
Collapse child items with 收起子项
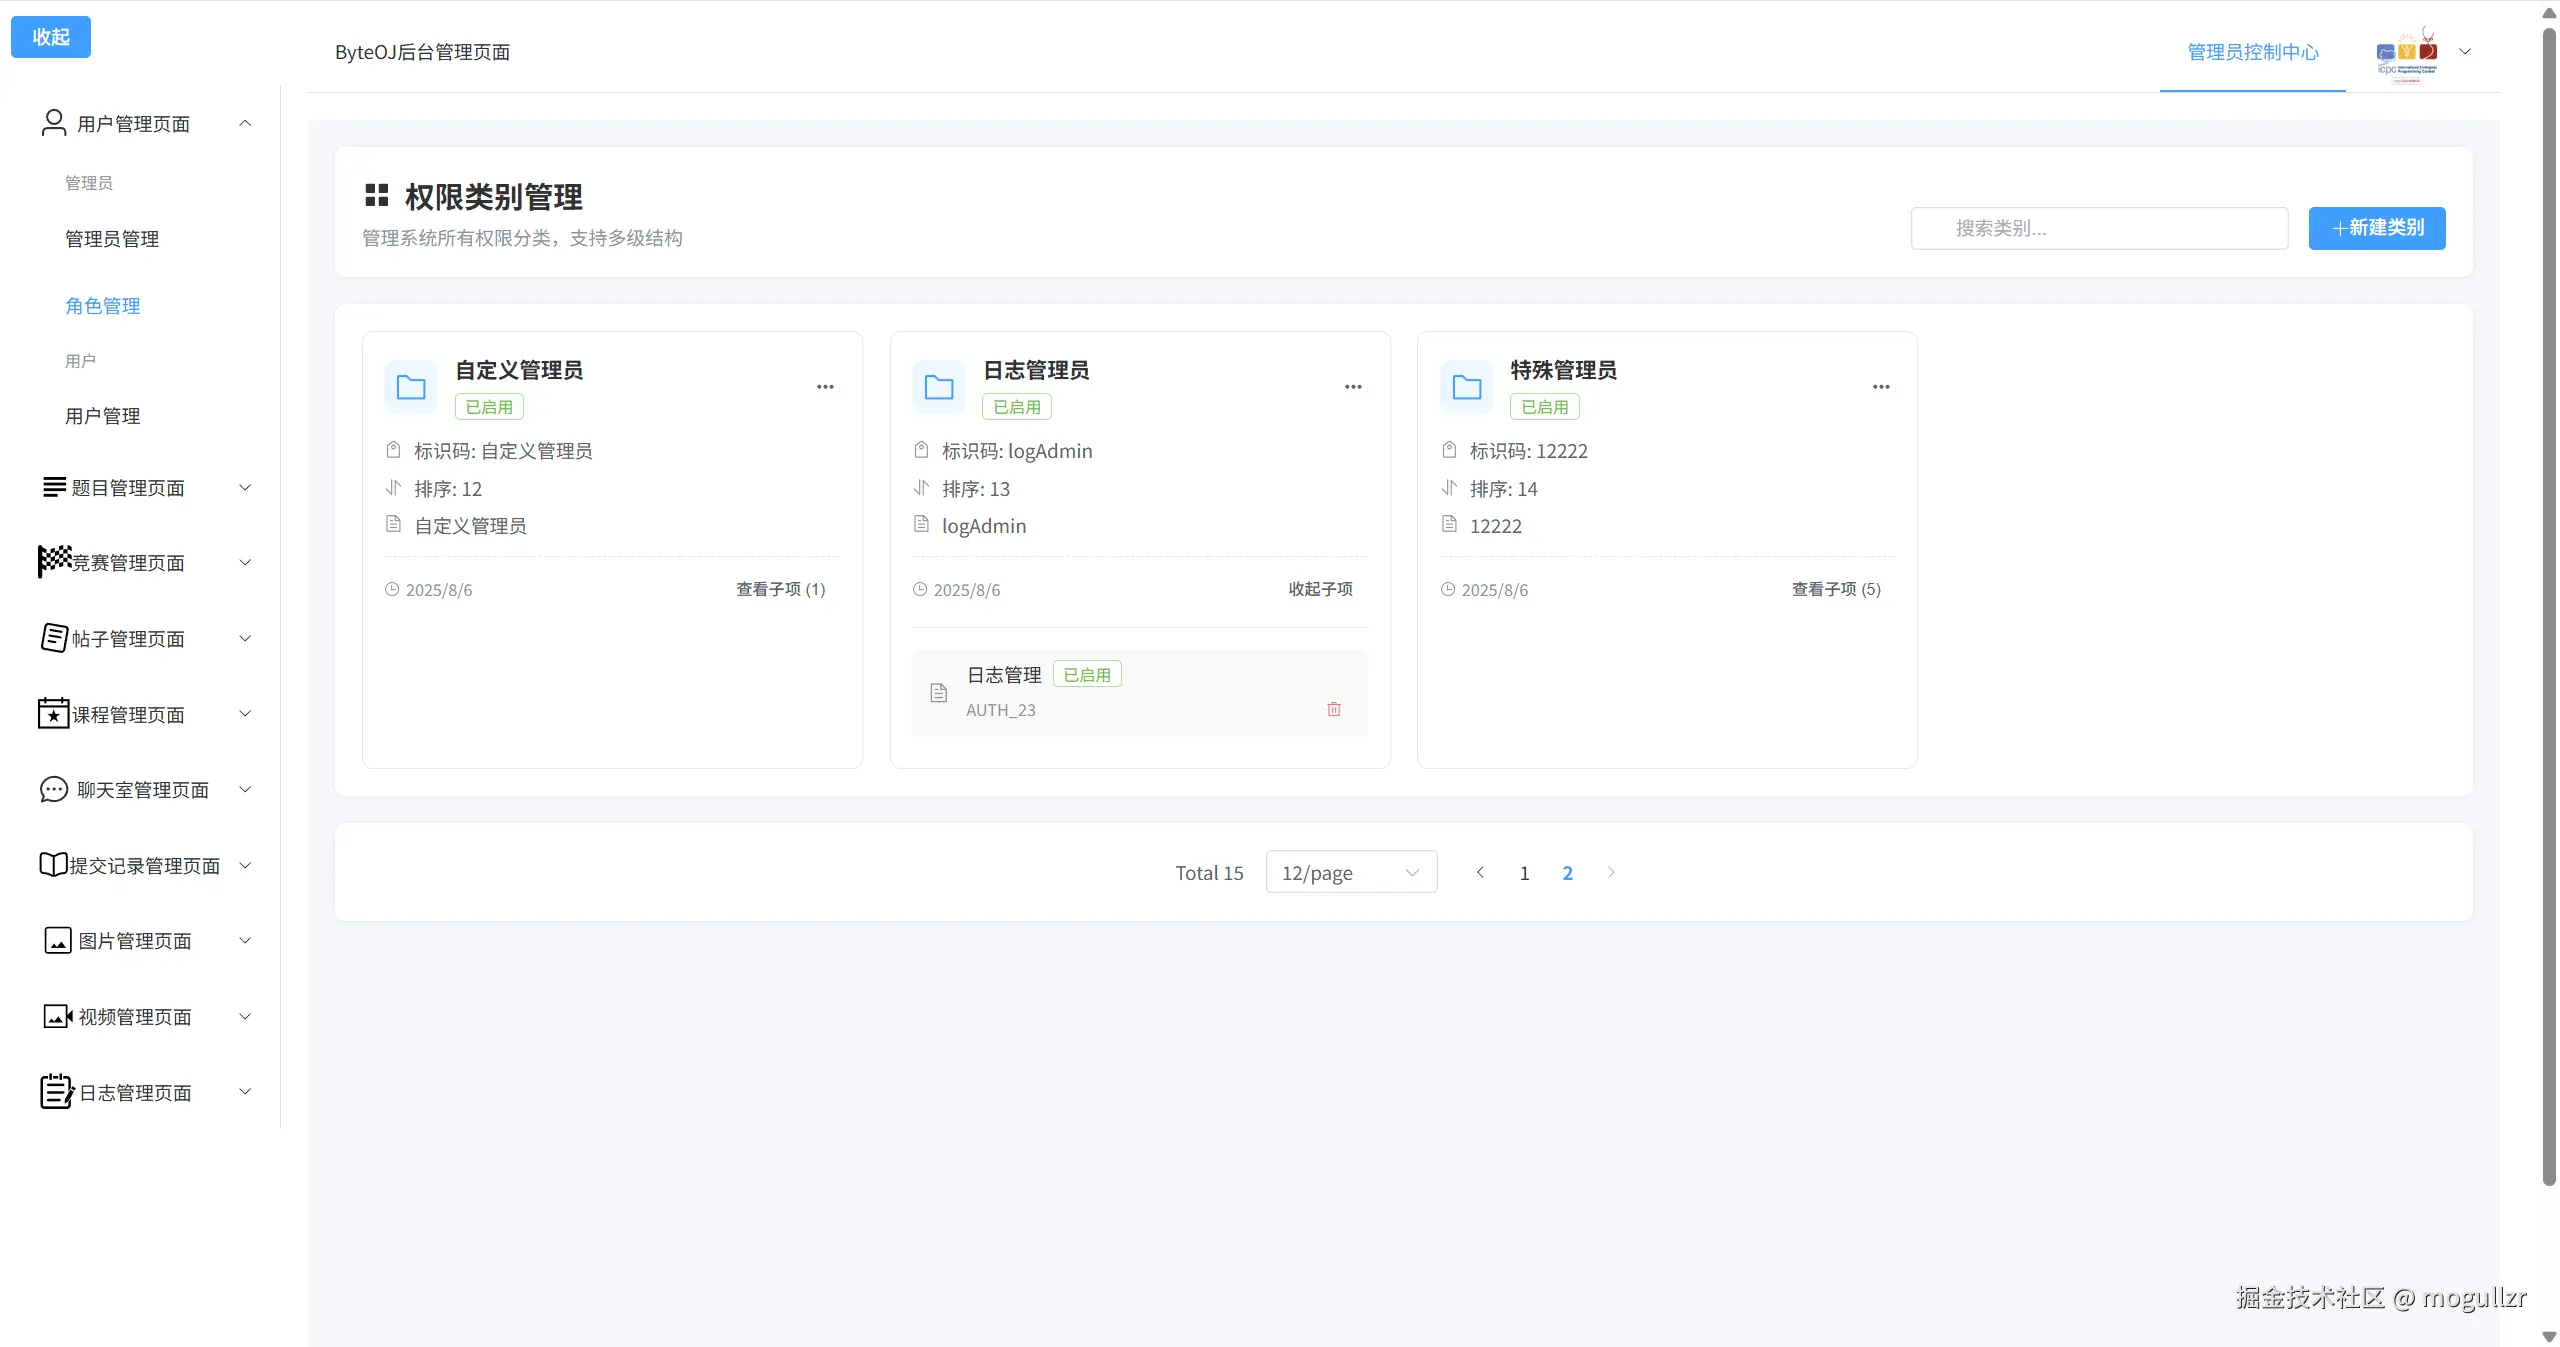tap(1320, 589)
